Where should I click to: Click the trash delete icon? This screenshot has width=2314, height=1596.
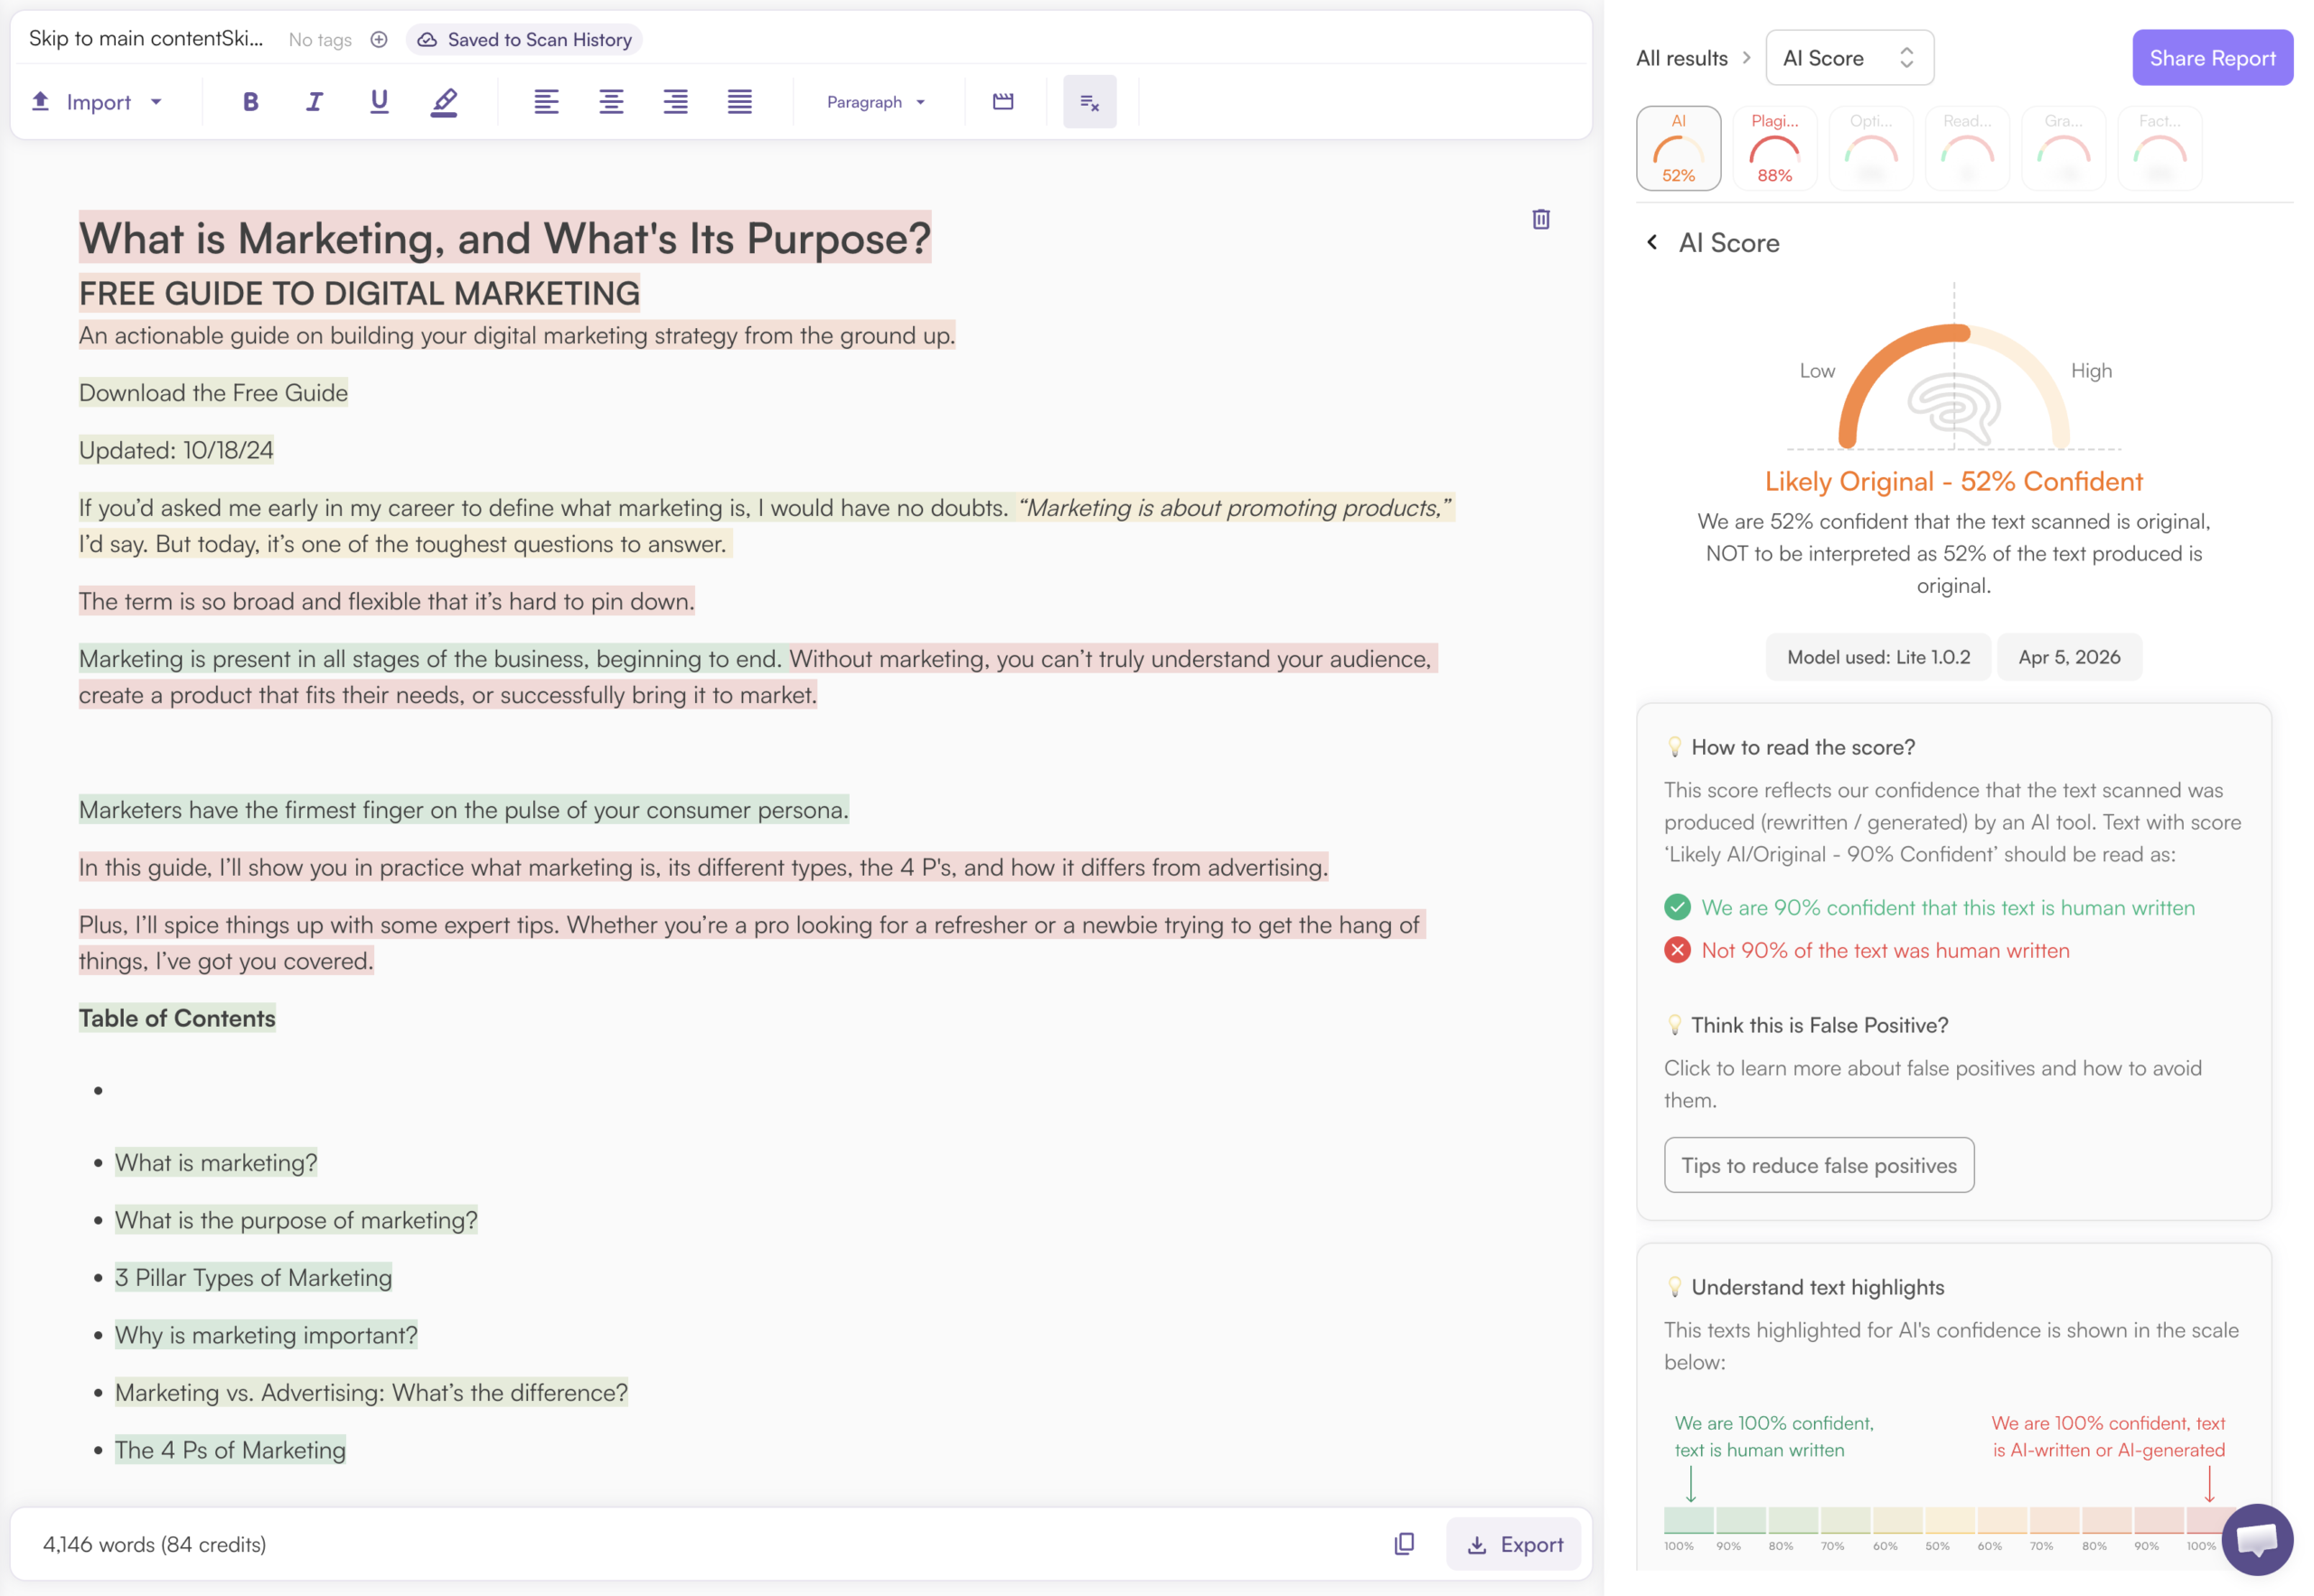(x=1541, y=219)
